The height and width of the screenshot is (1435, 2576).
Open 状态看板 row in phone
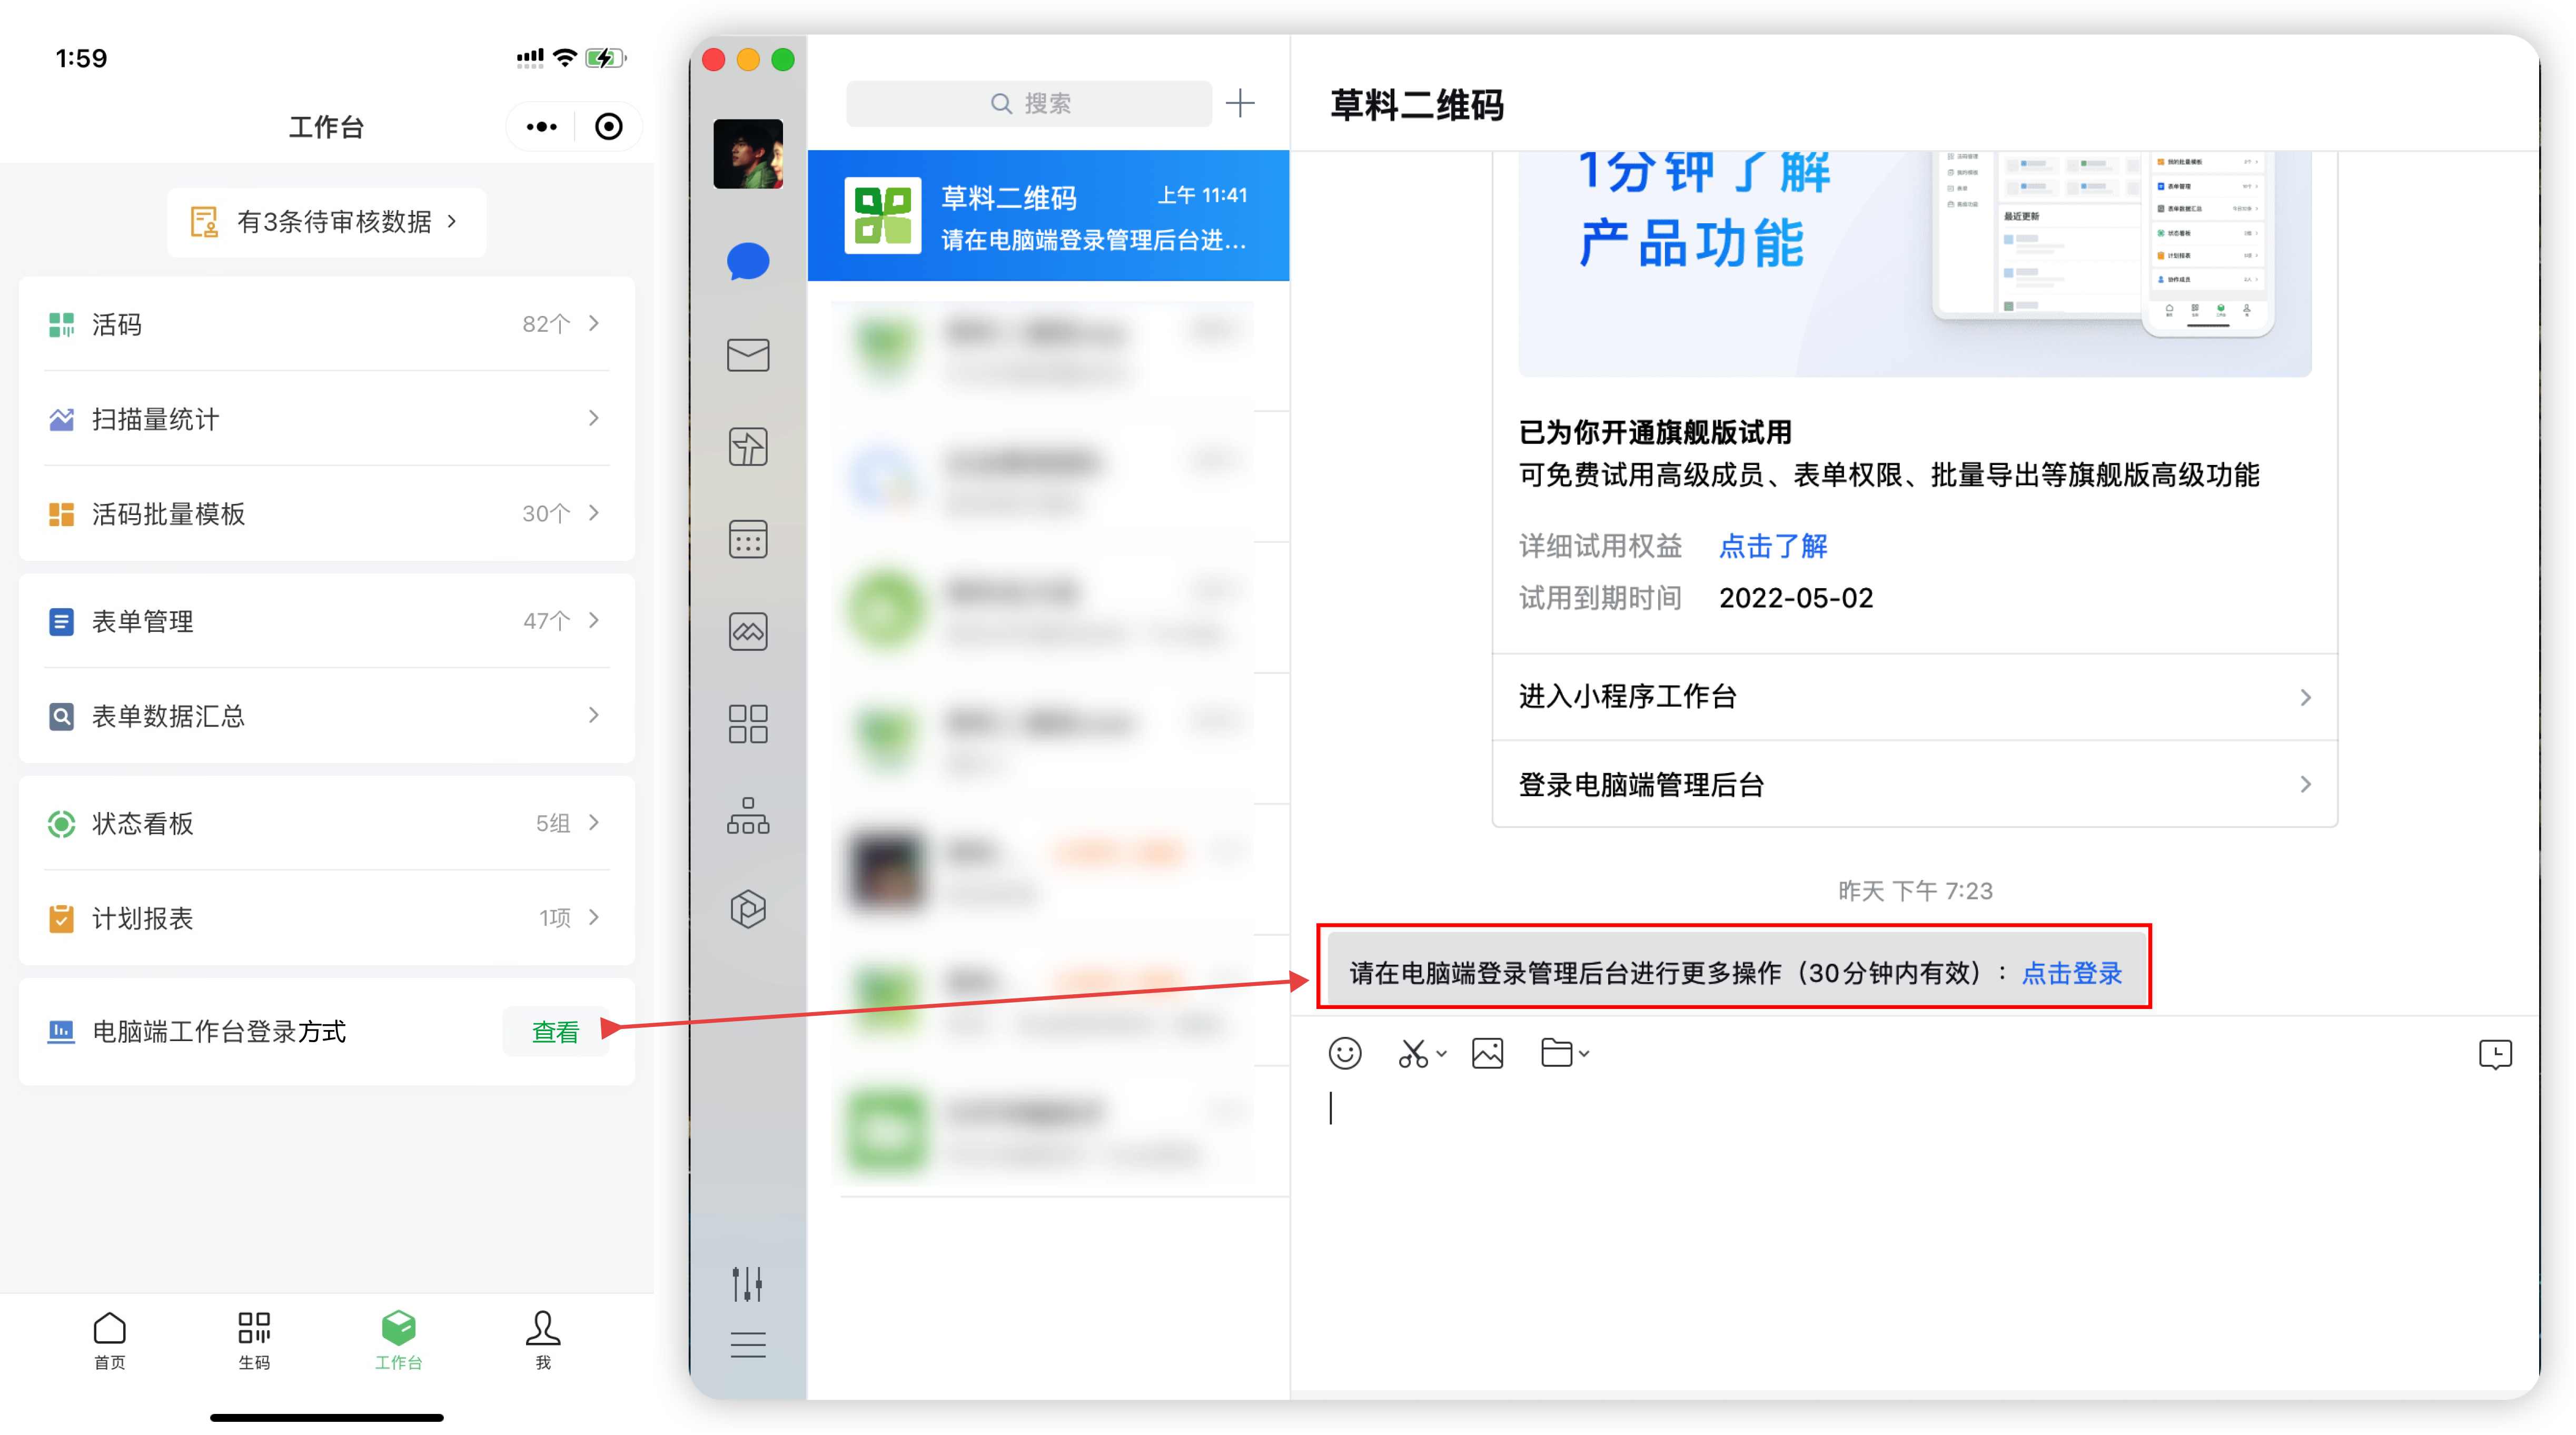click(326, 823)
